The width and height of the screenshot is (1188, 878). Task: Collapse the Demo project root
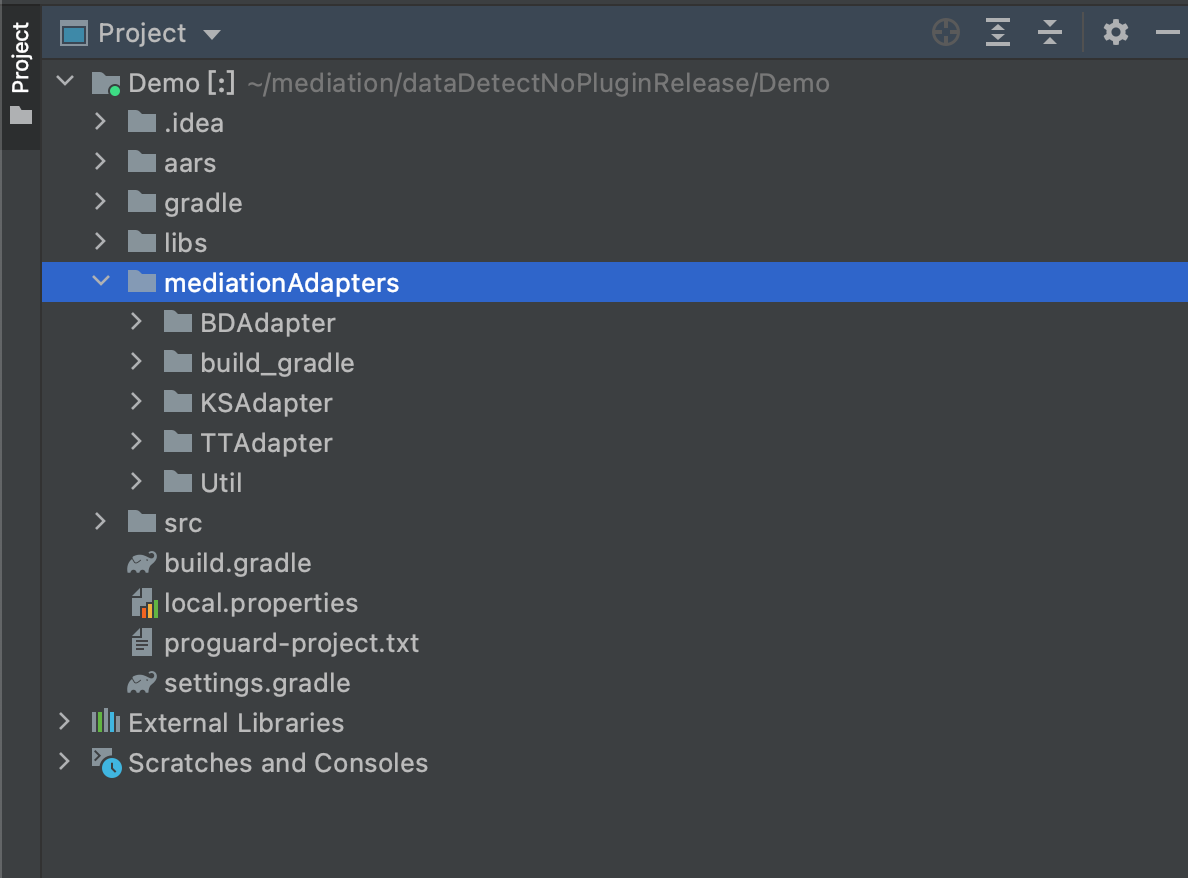click(x=65, y=83)
